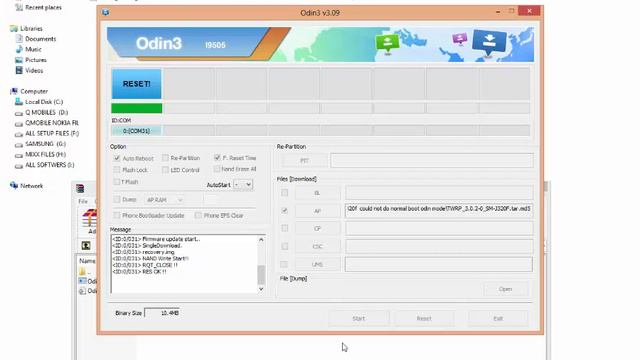The image size is (640, 360).
Task: Click the Message log scrollbar thumb
Action: click(x=261, y=274)
